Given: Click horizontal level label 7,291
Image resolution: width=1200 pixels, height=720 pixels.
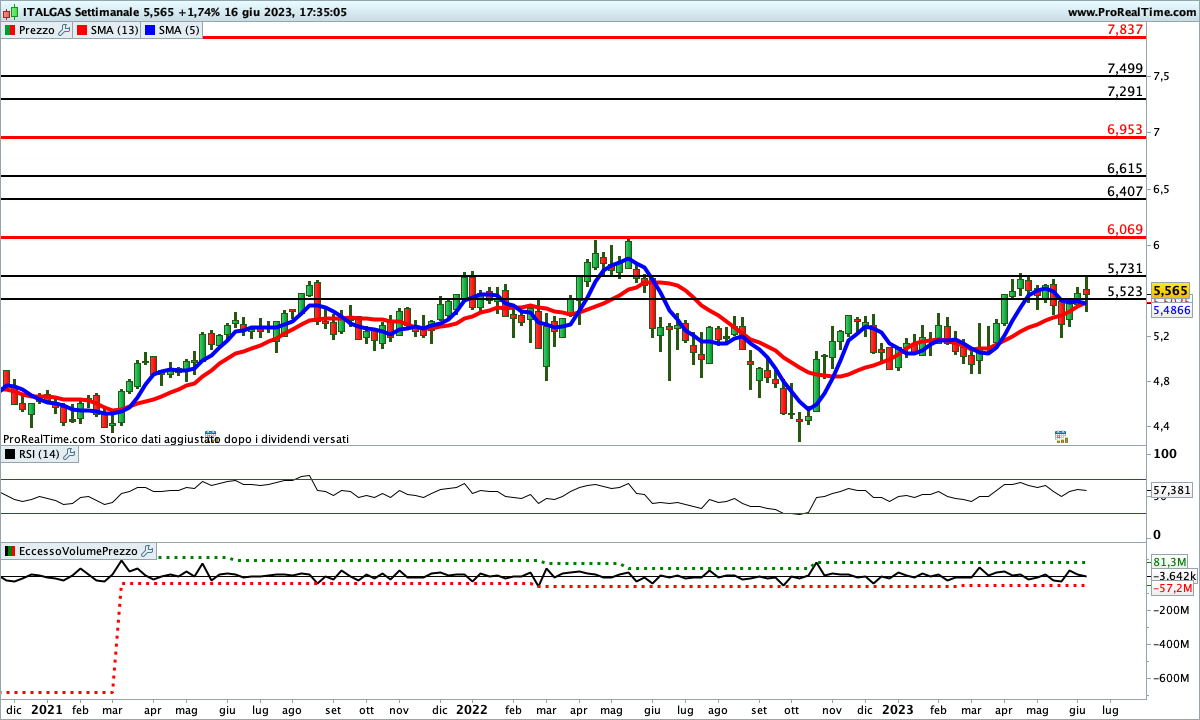Looking at the screenshot, I should coord(1125,91).
